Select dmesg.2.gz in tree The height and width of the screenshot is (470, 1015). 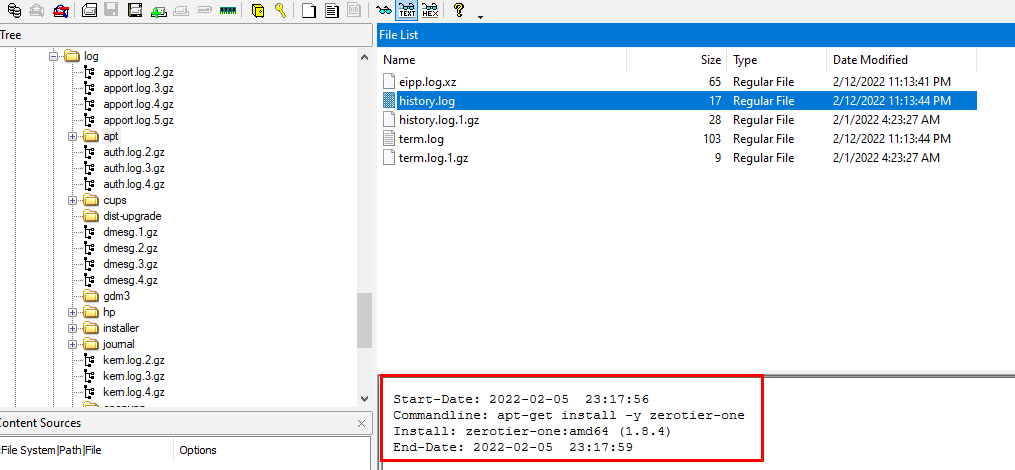click(x=130, y=249)
